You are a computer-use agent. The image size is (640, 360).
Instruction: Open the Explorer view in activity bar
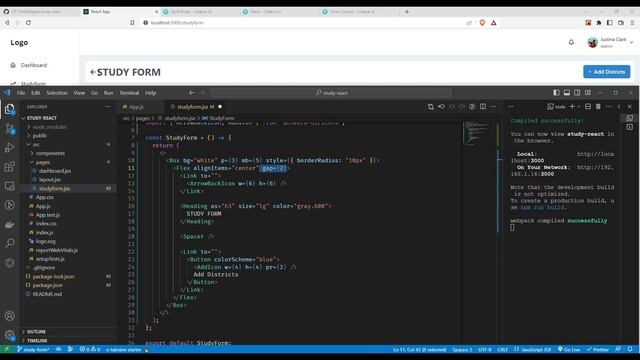9,109
